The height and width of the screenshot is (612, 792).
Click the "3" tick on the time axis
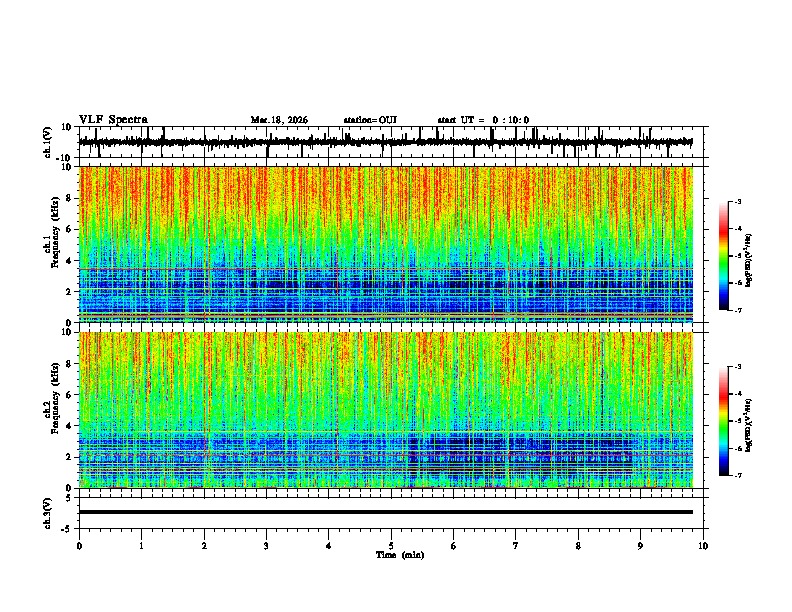tap(266, 546)
